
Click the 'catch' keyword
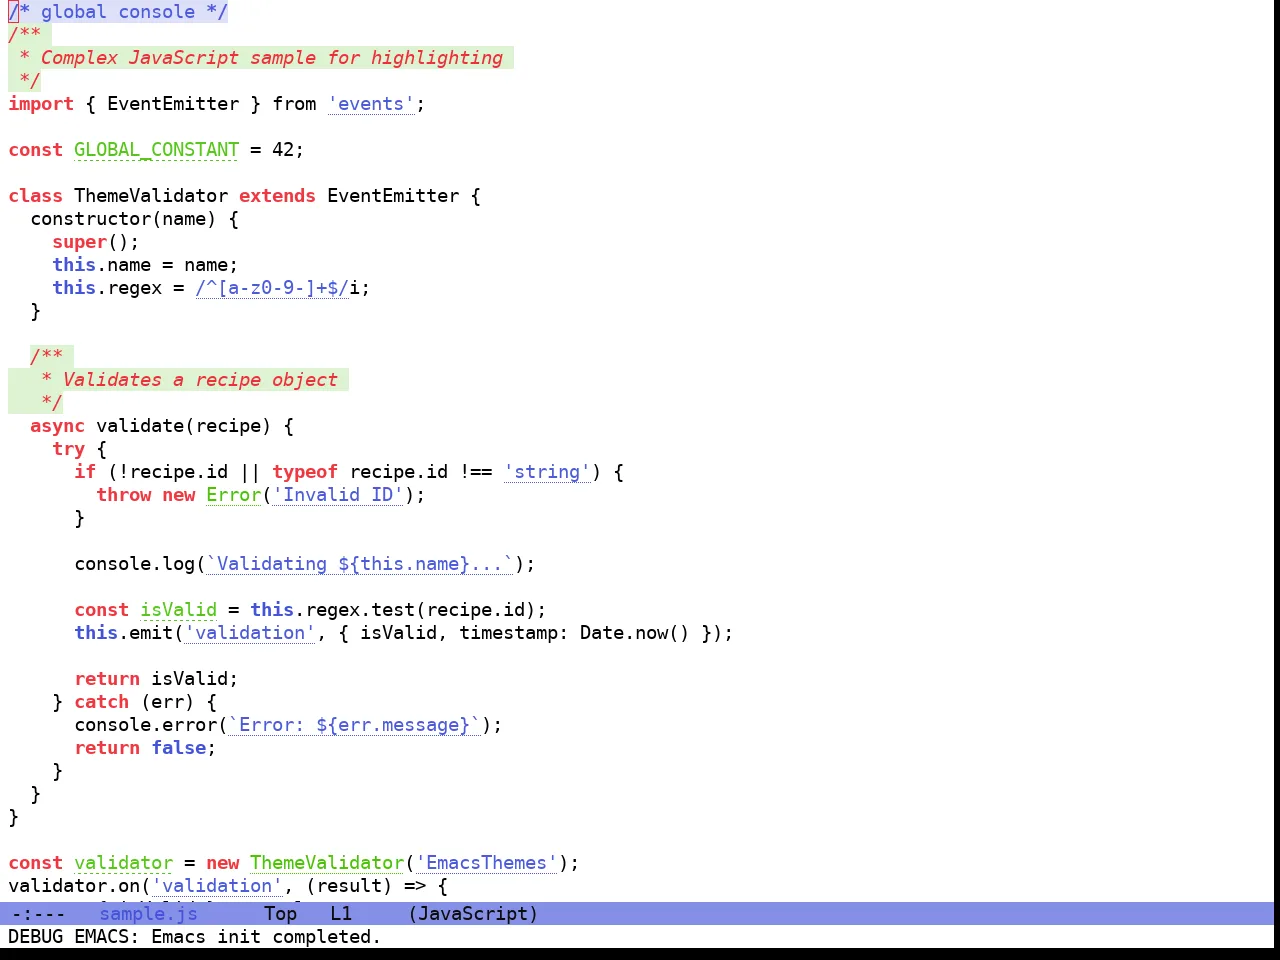(101, 702)
